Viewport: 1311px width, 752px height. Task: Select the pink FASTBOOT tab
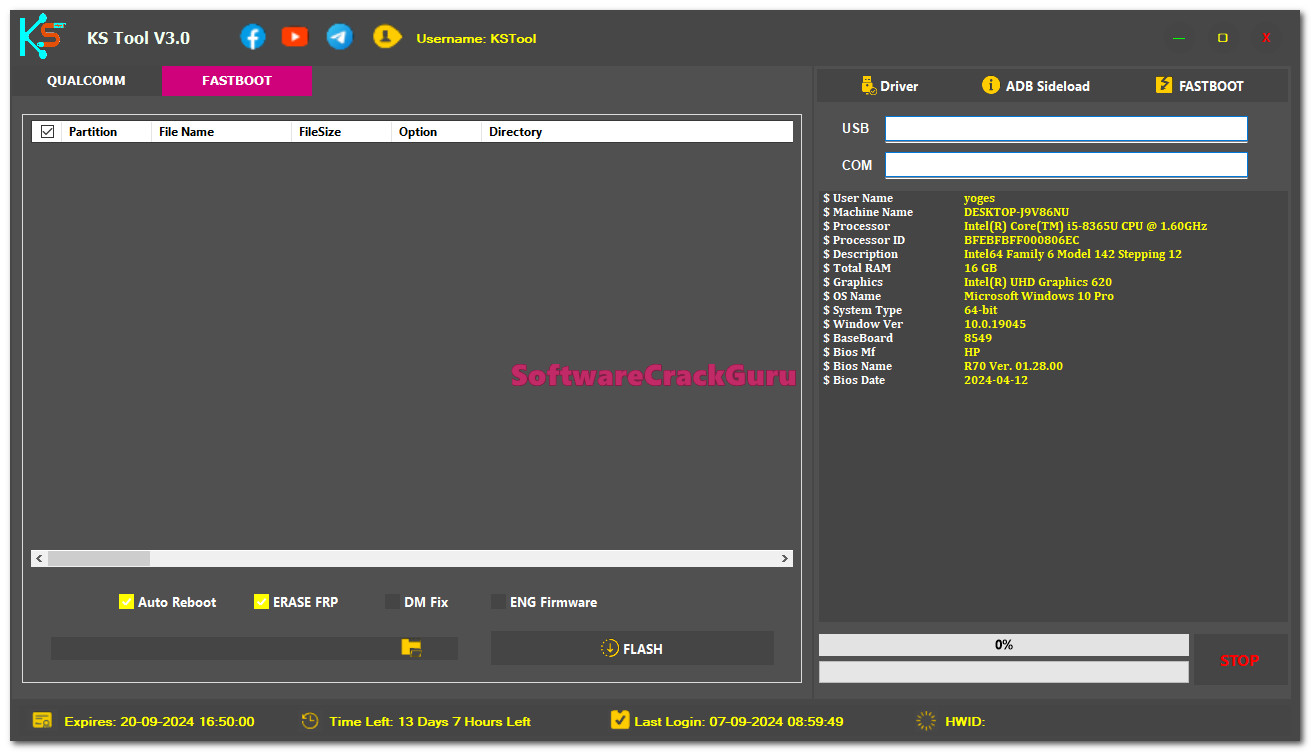click(x=237, y=81)
